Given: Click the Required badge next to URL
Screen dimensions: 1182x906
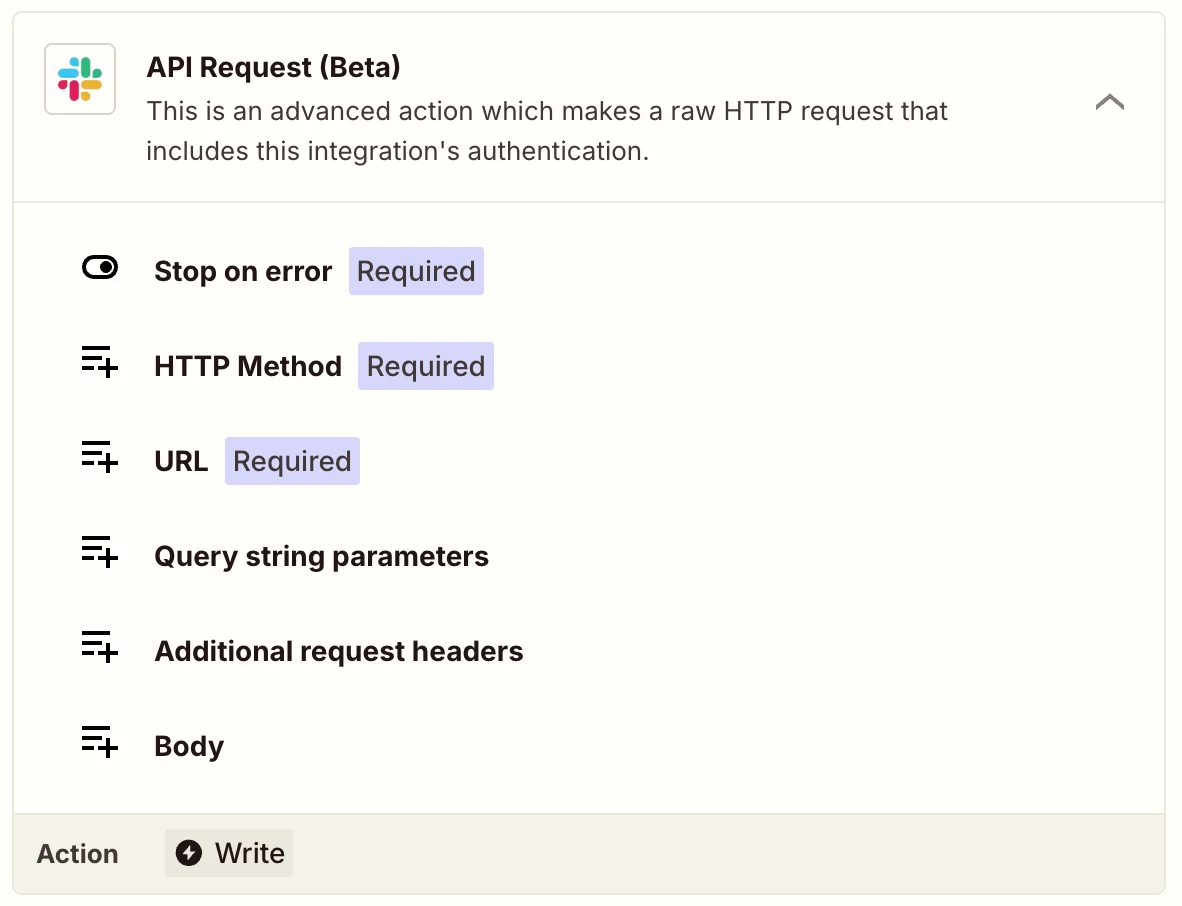Looking at the screenshot, I should click(x=292, y=462).
